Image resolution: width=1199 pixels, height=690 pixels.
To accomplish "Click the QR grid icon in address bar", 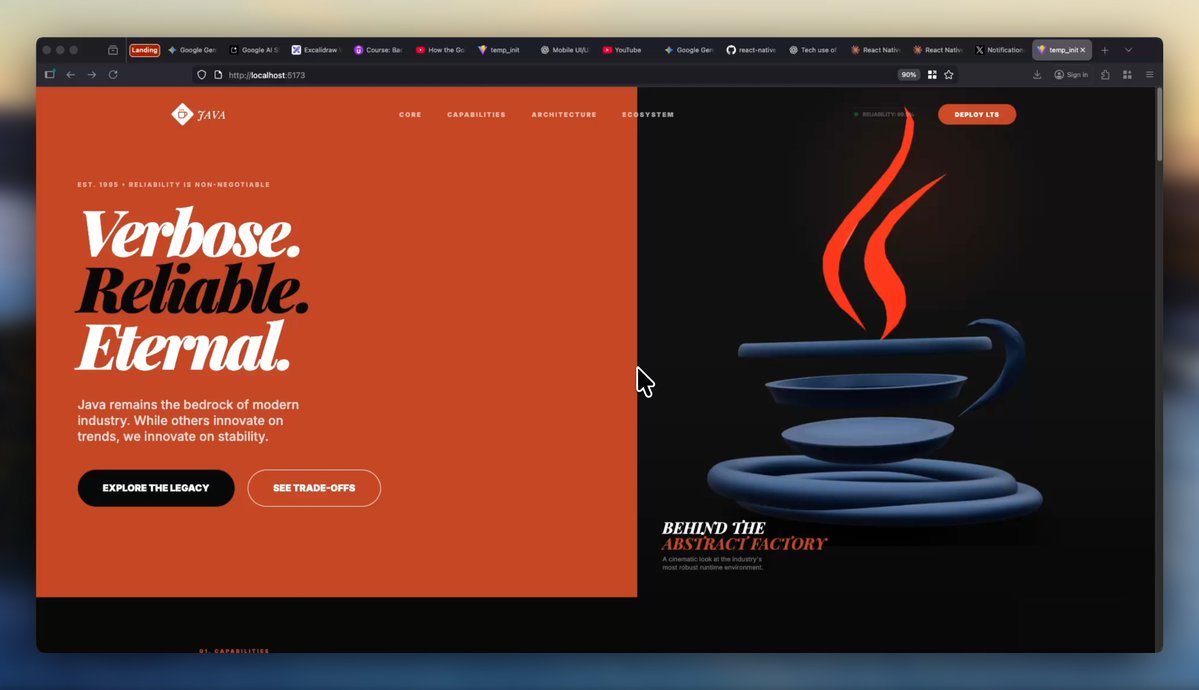I will tap(932, 75).
